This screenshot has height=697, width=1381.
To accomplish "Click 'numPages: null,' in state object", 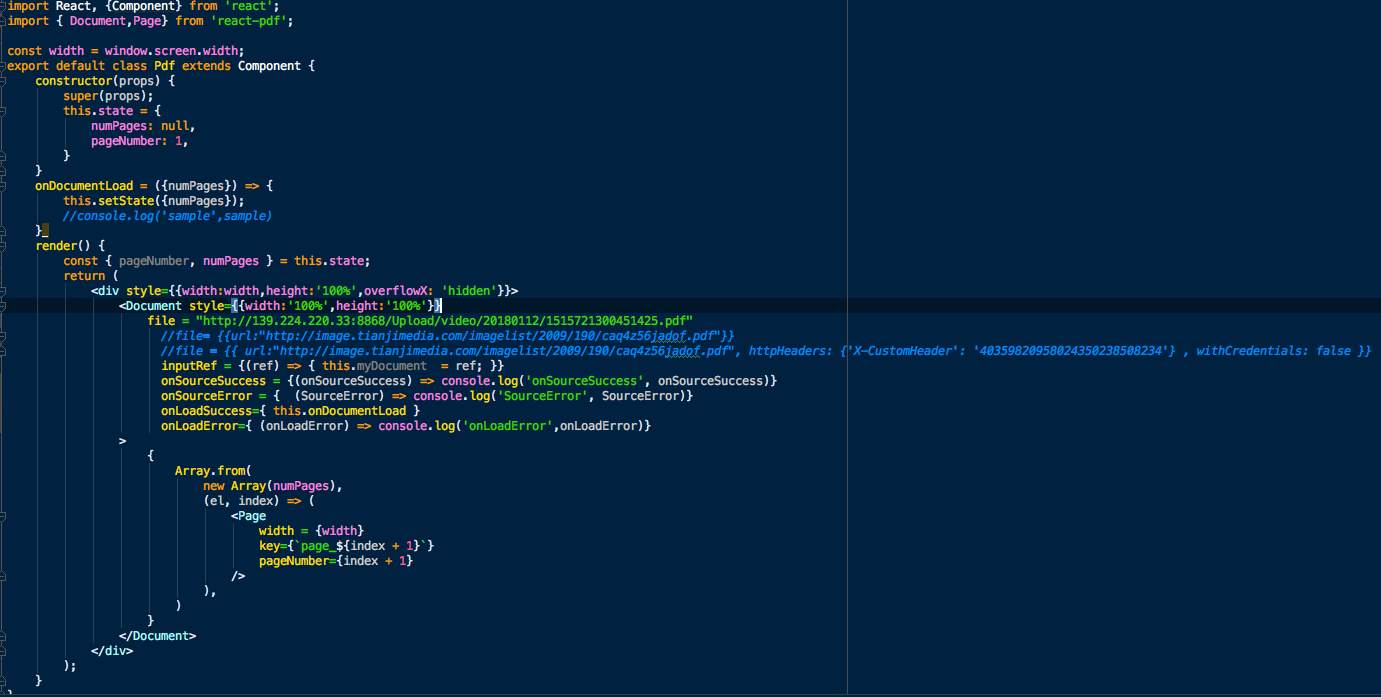I will [x=143, y=126].
